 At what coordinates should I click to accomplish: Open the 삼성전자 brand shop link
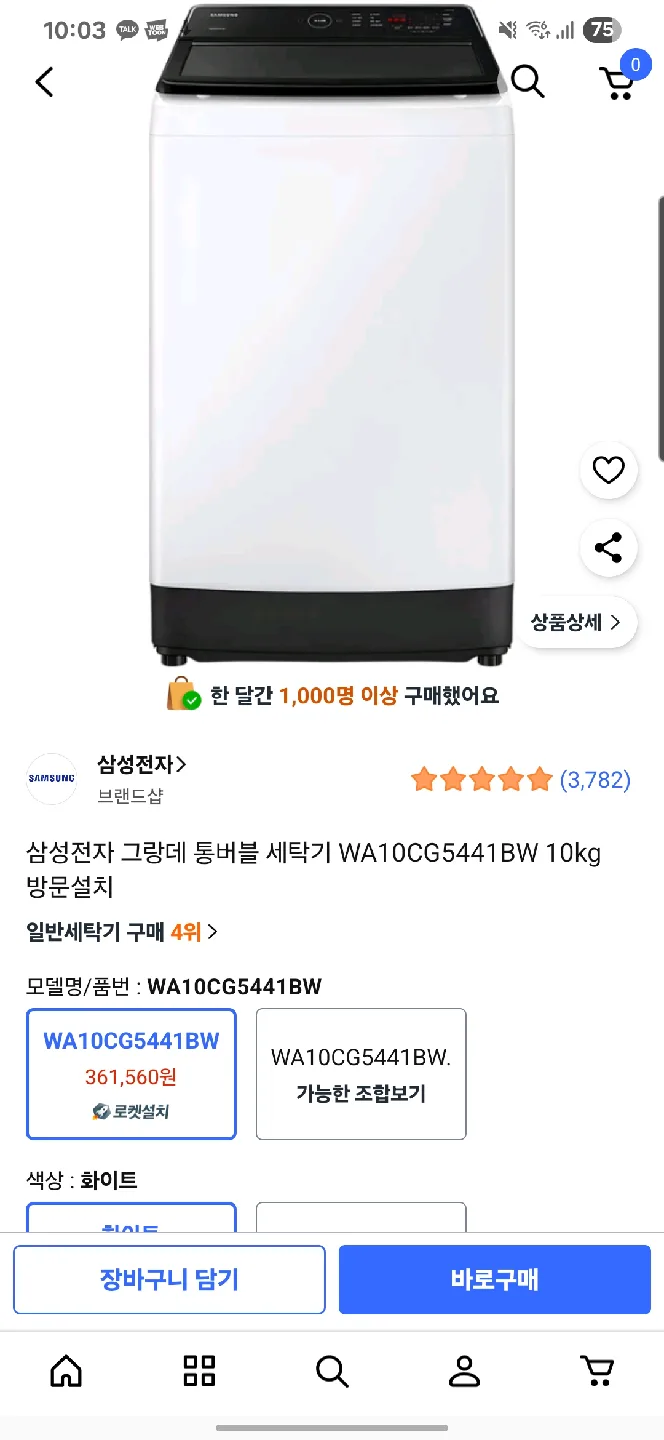tap(141, 765)
